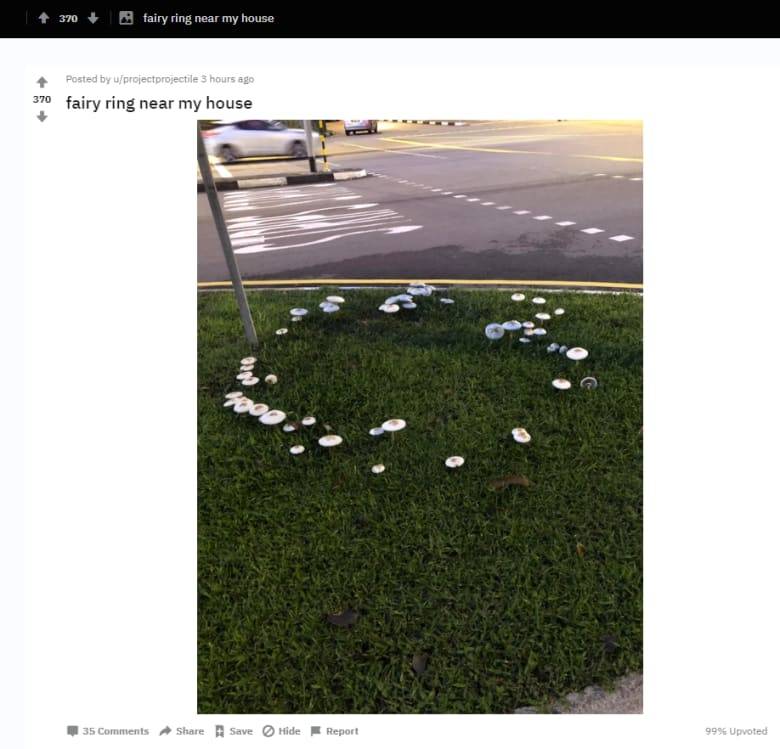Downvote the post below the 370 score

pyautogui.click(x=42, y=116)
